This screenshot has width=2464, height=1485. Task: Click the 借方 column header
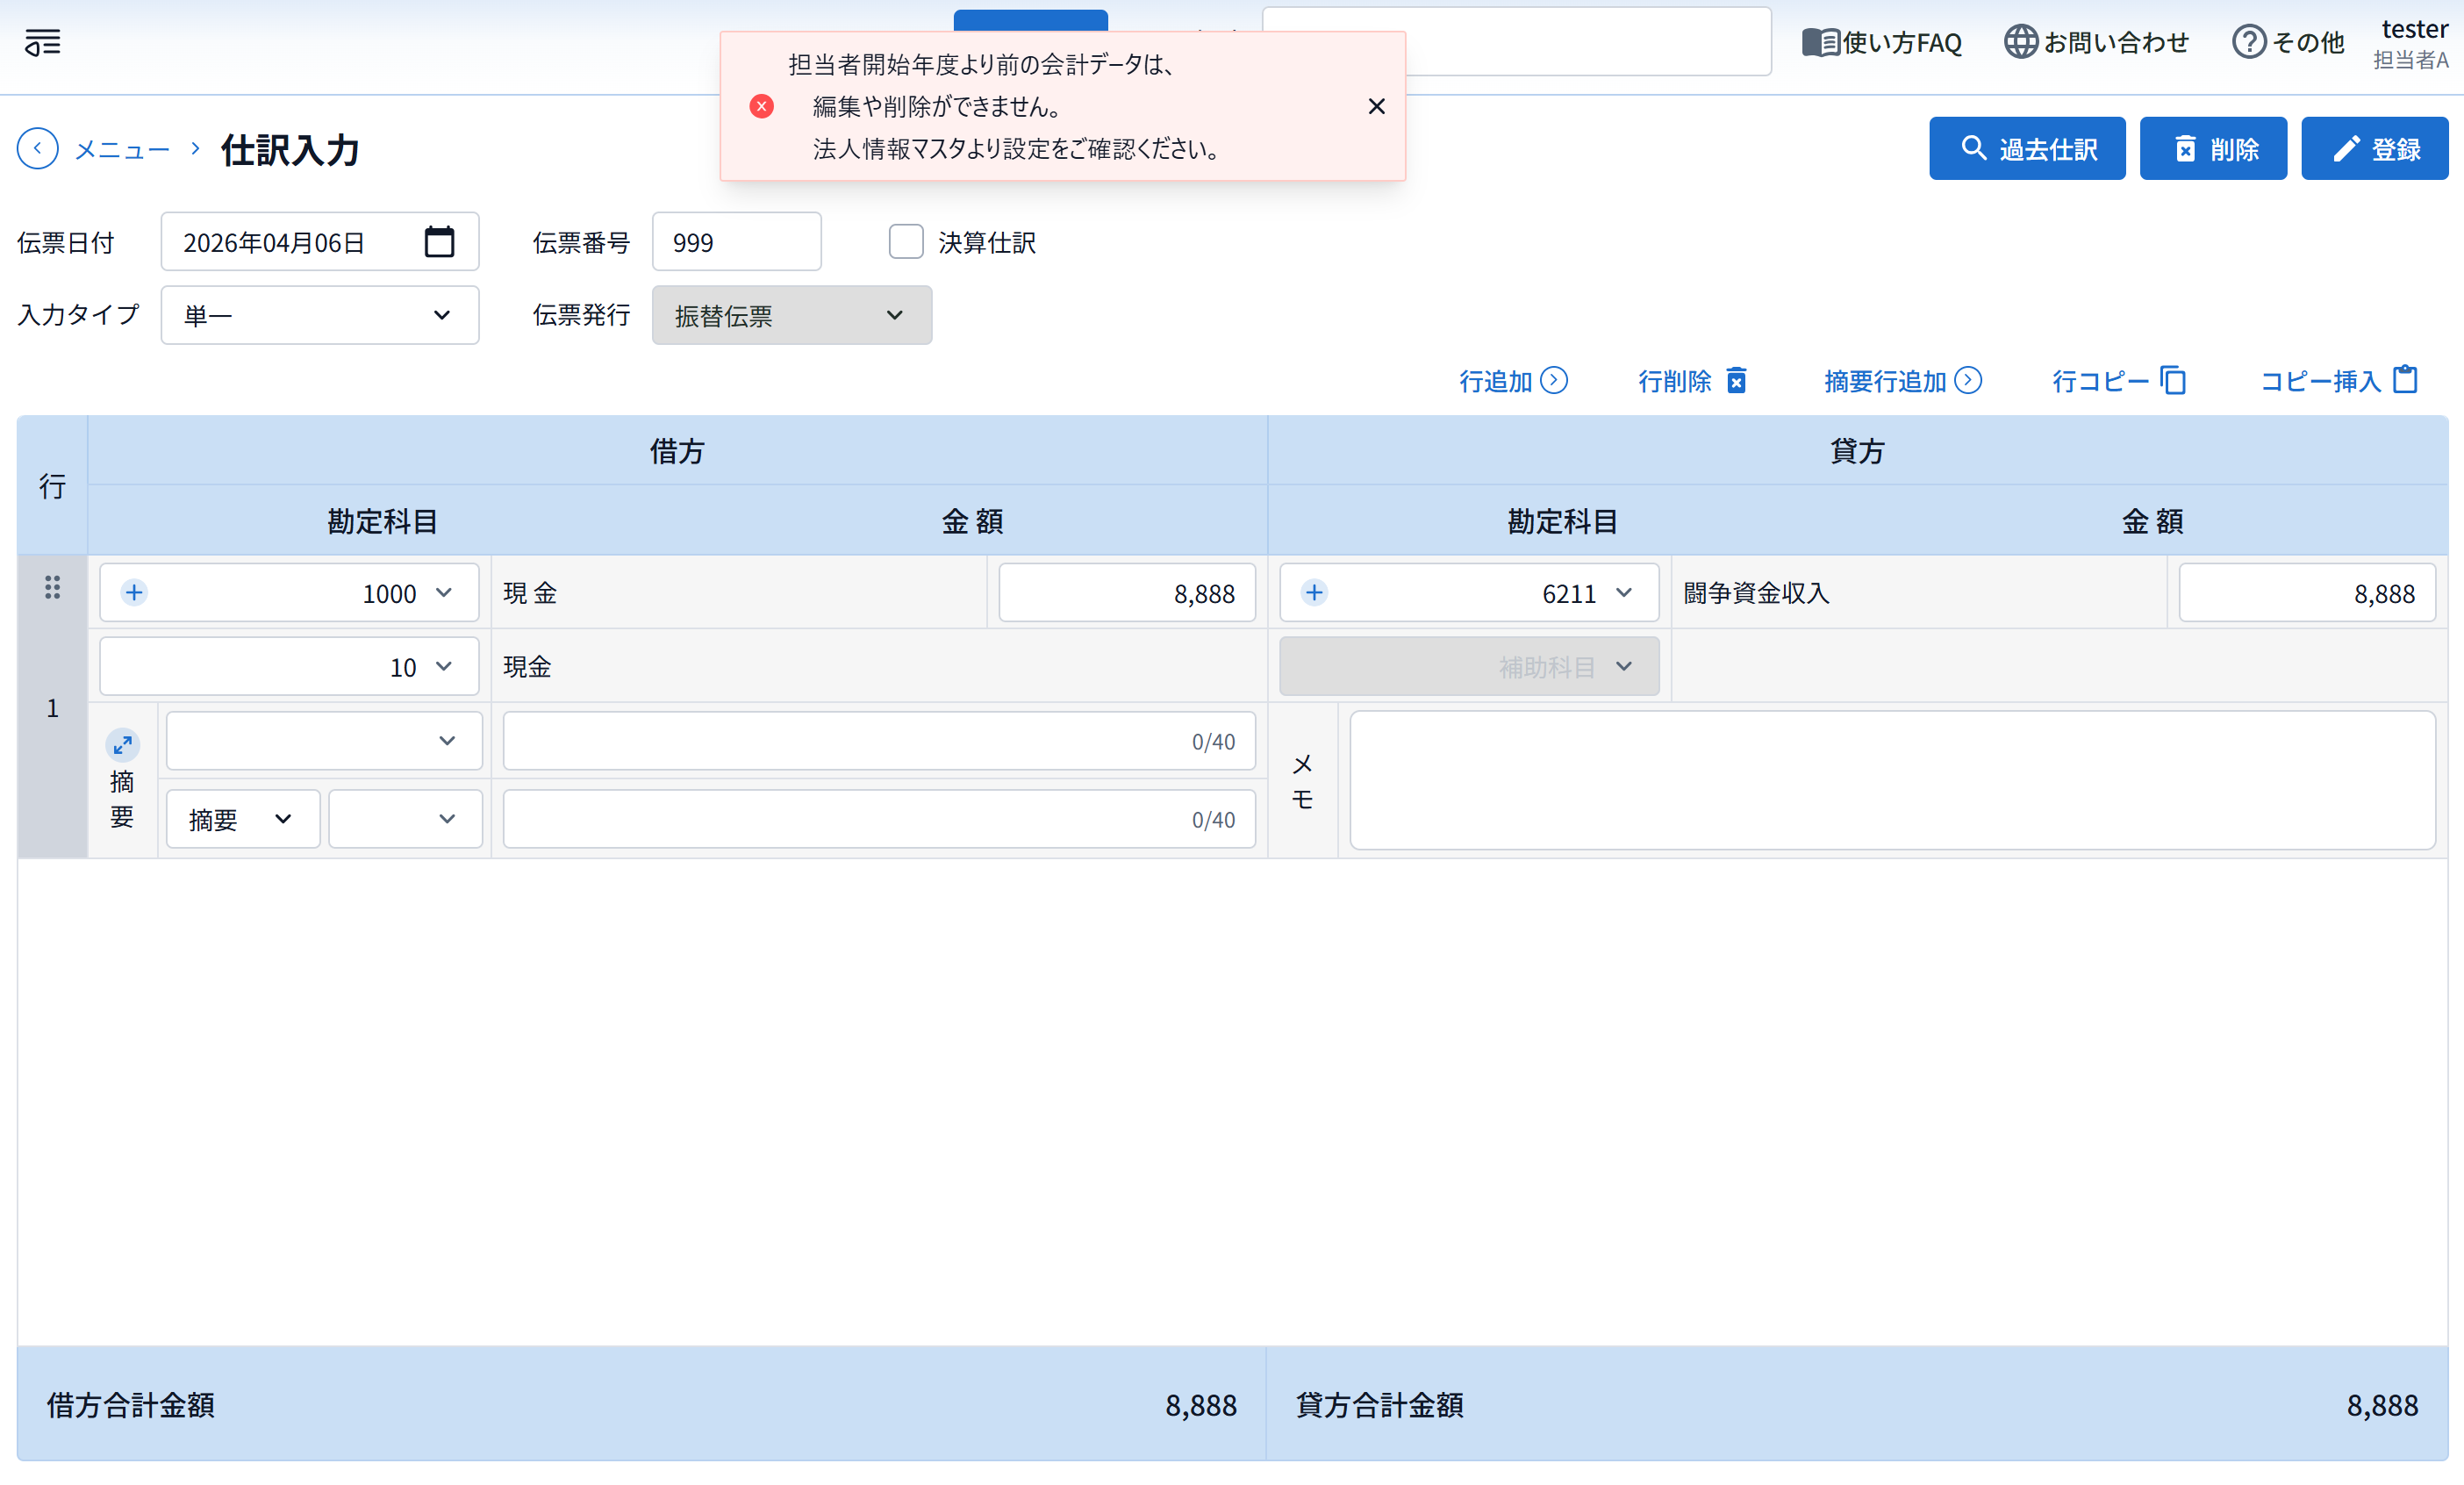click(x=677, y=451)
